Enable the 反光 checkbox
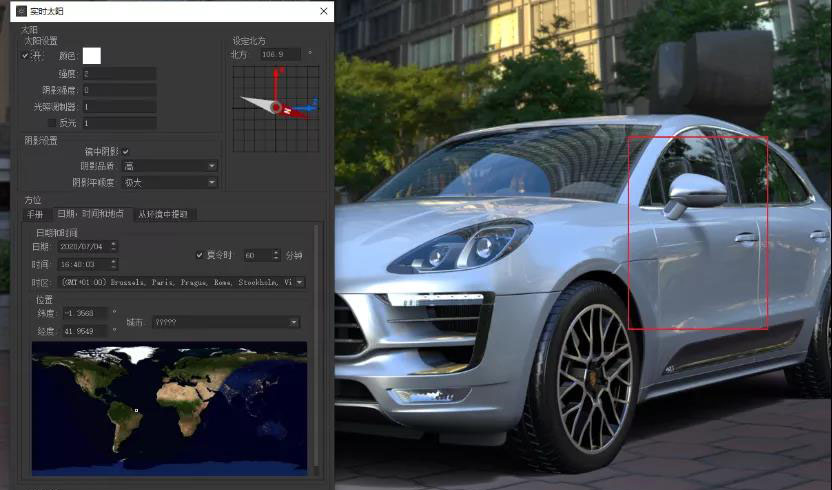The height and width of the screenshot is (490, 832). [53, 123]
